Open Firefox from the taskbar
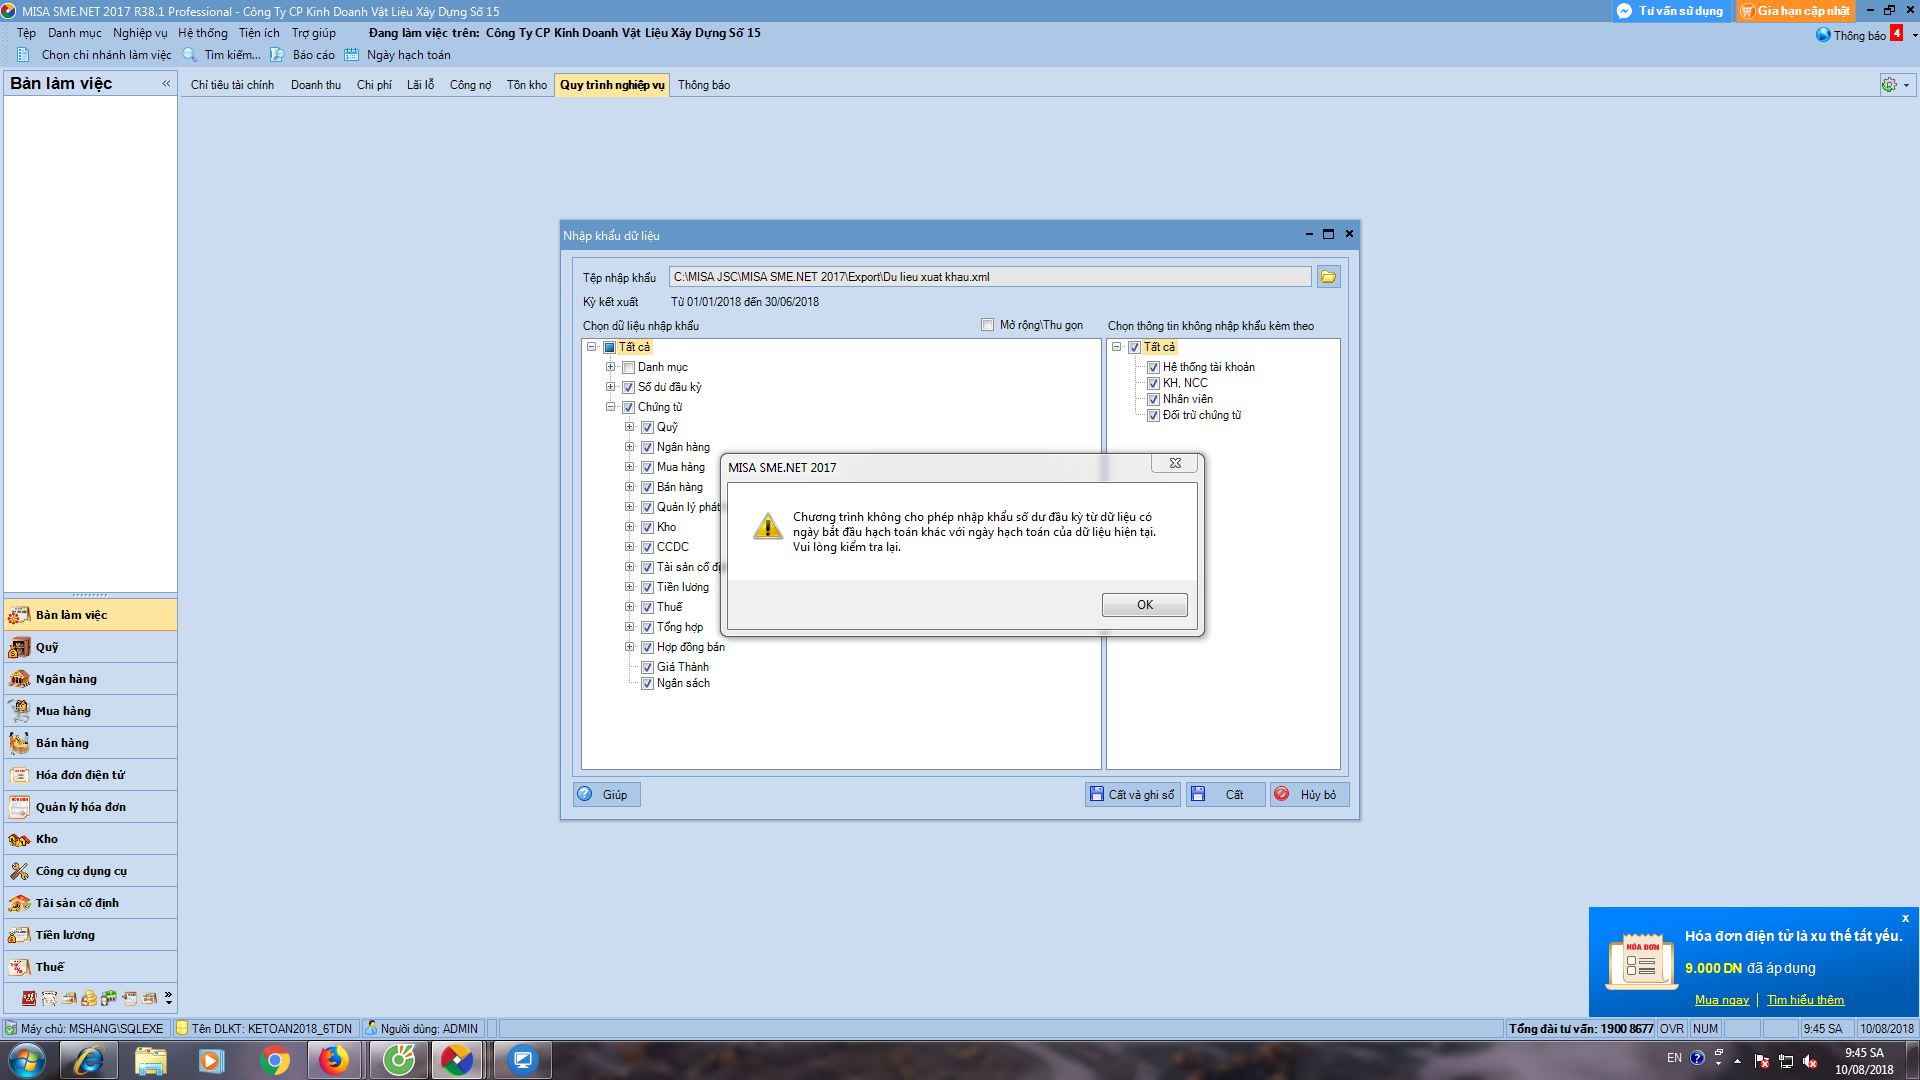This screenshot has height=1080, width=1920. pyautogui.click(x=334, y=1060)
